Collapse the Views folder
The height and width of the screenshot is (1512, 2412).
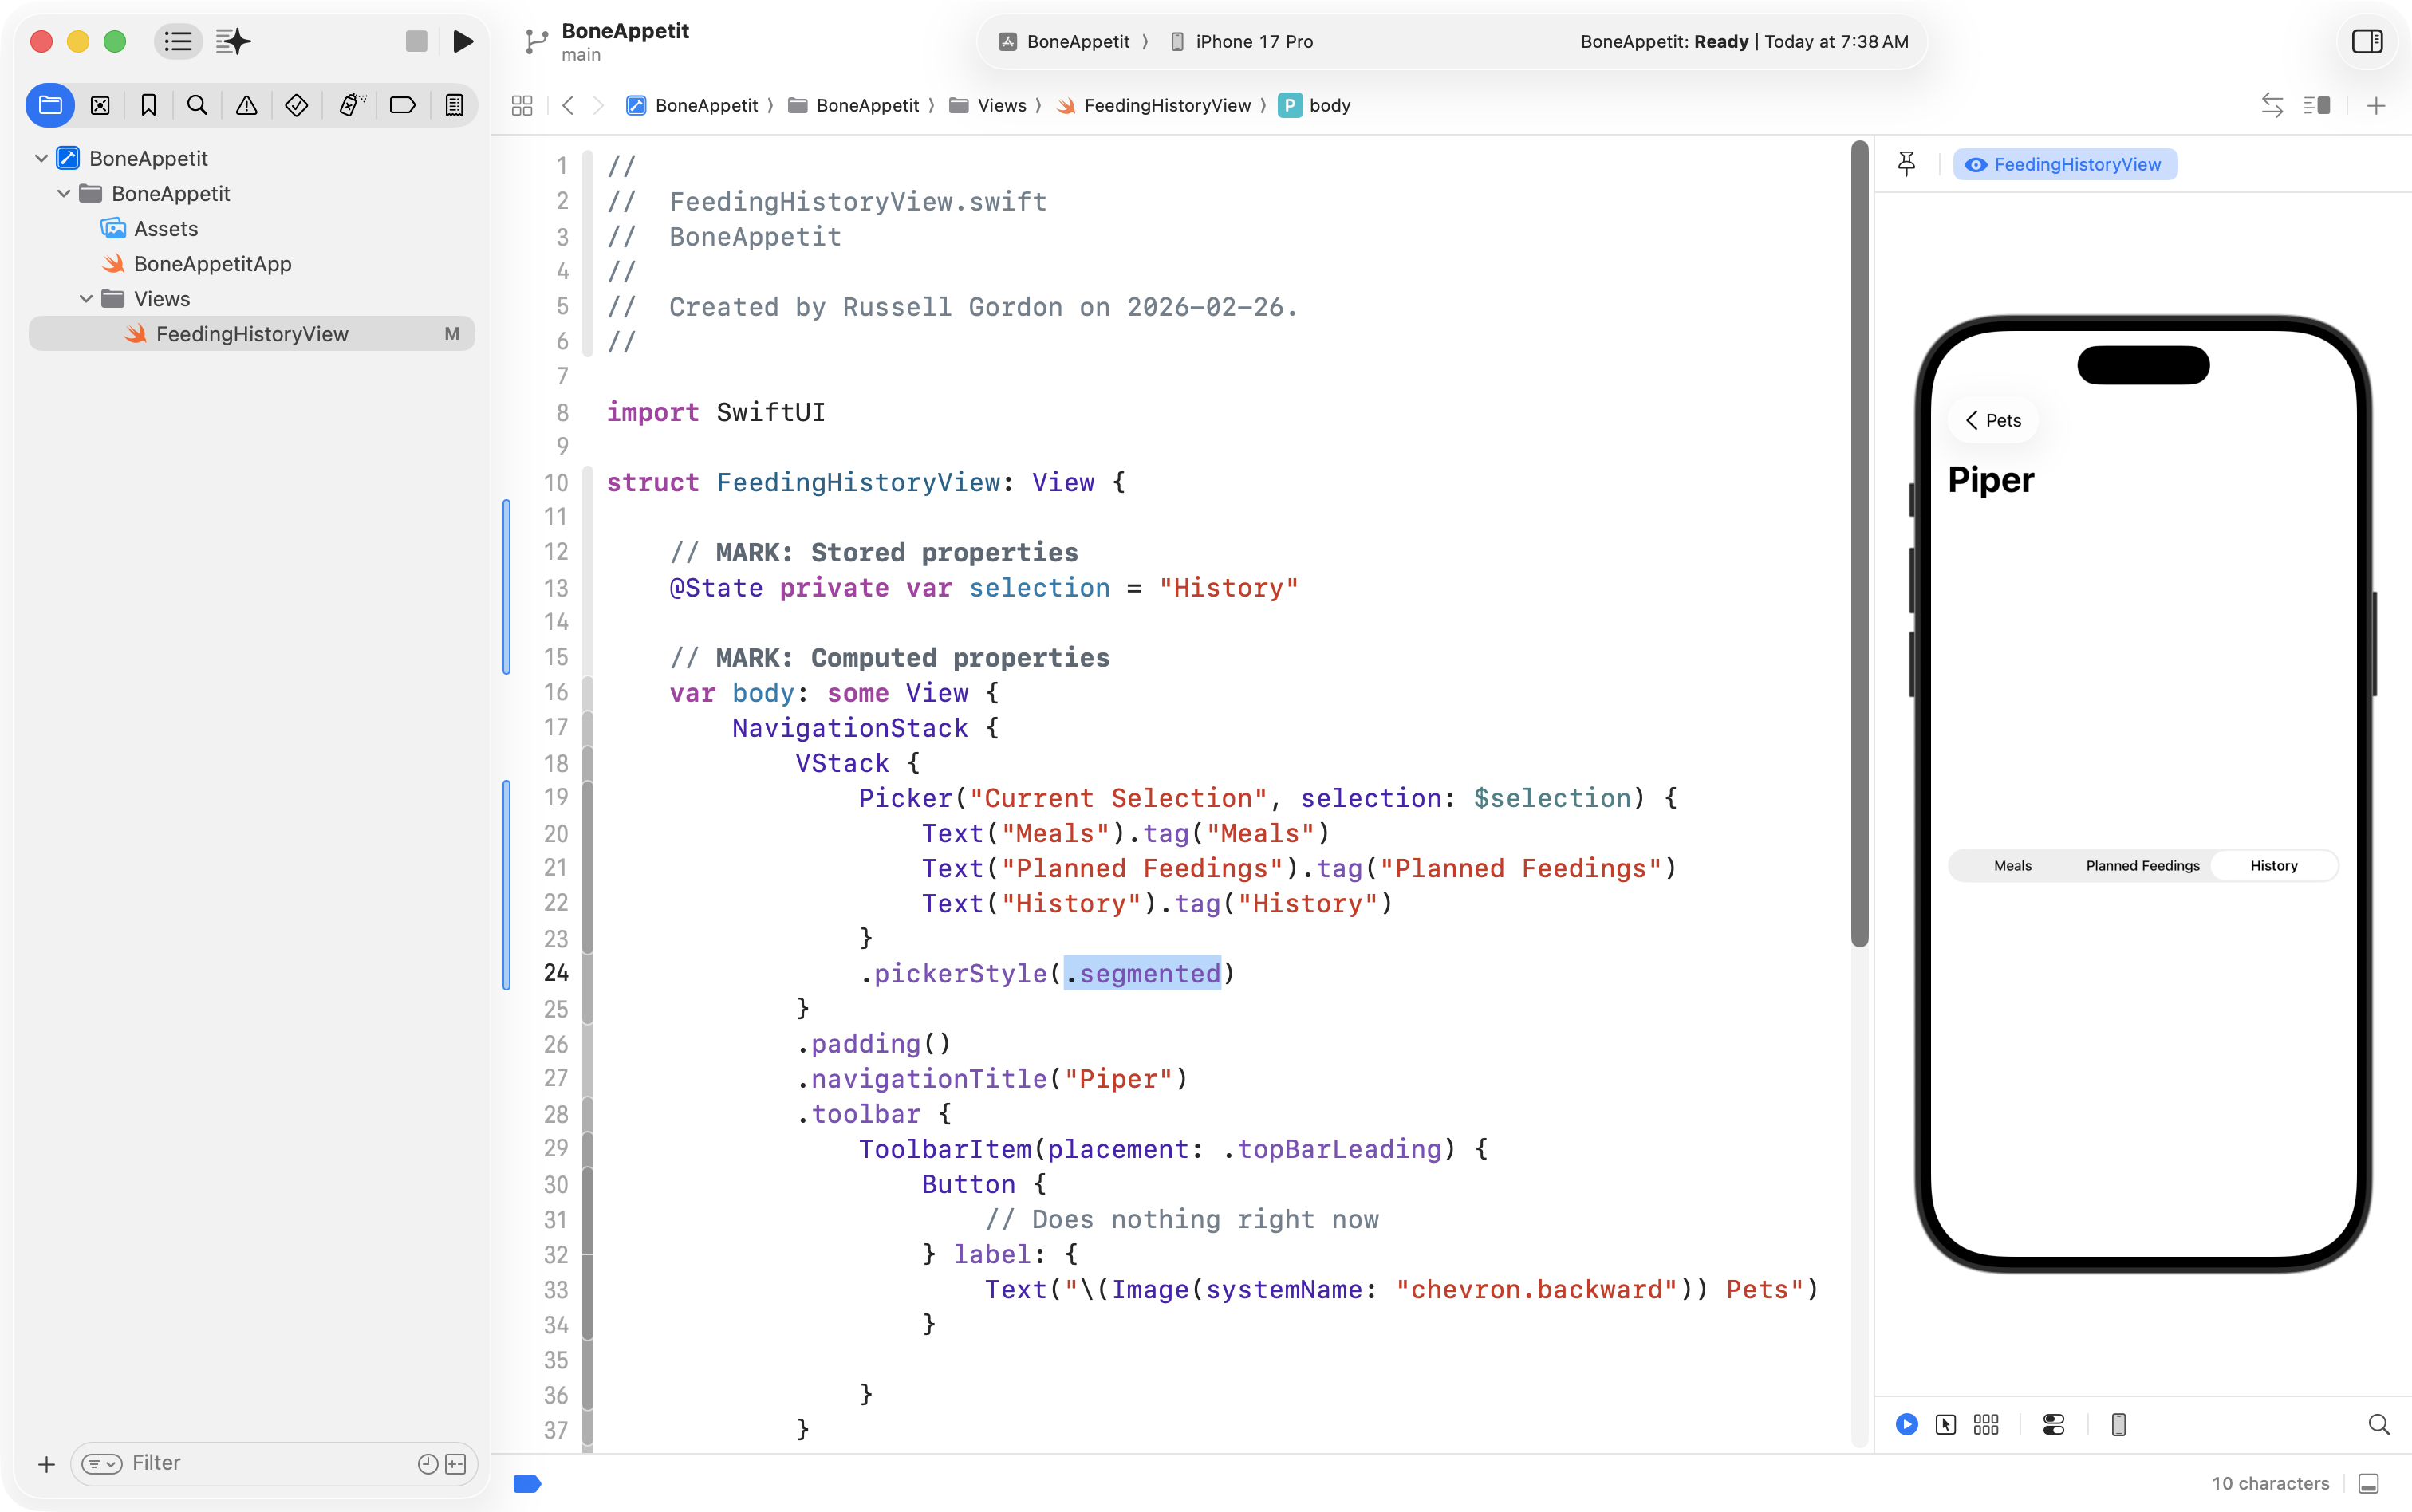coord(86,299)
